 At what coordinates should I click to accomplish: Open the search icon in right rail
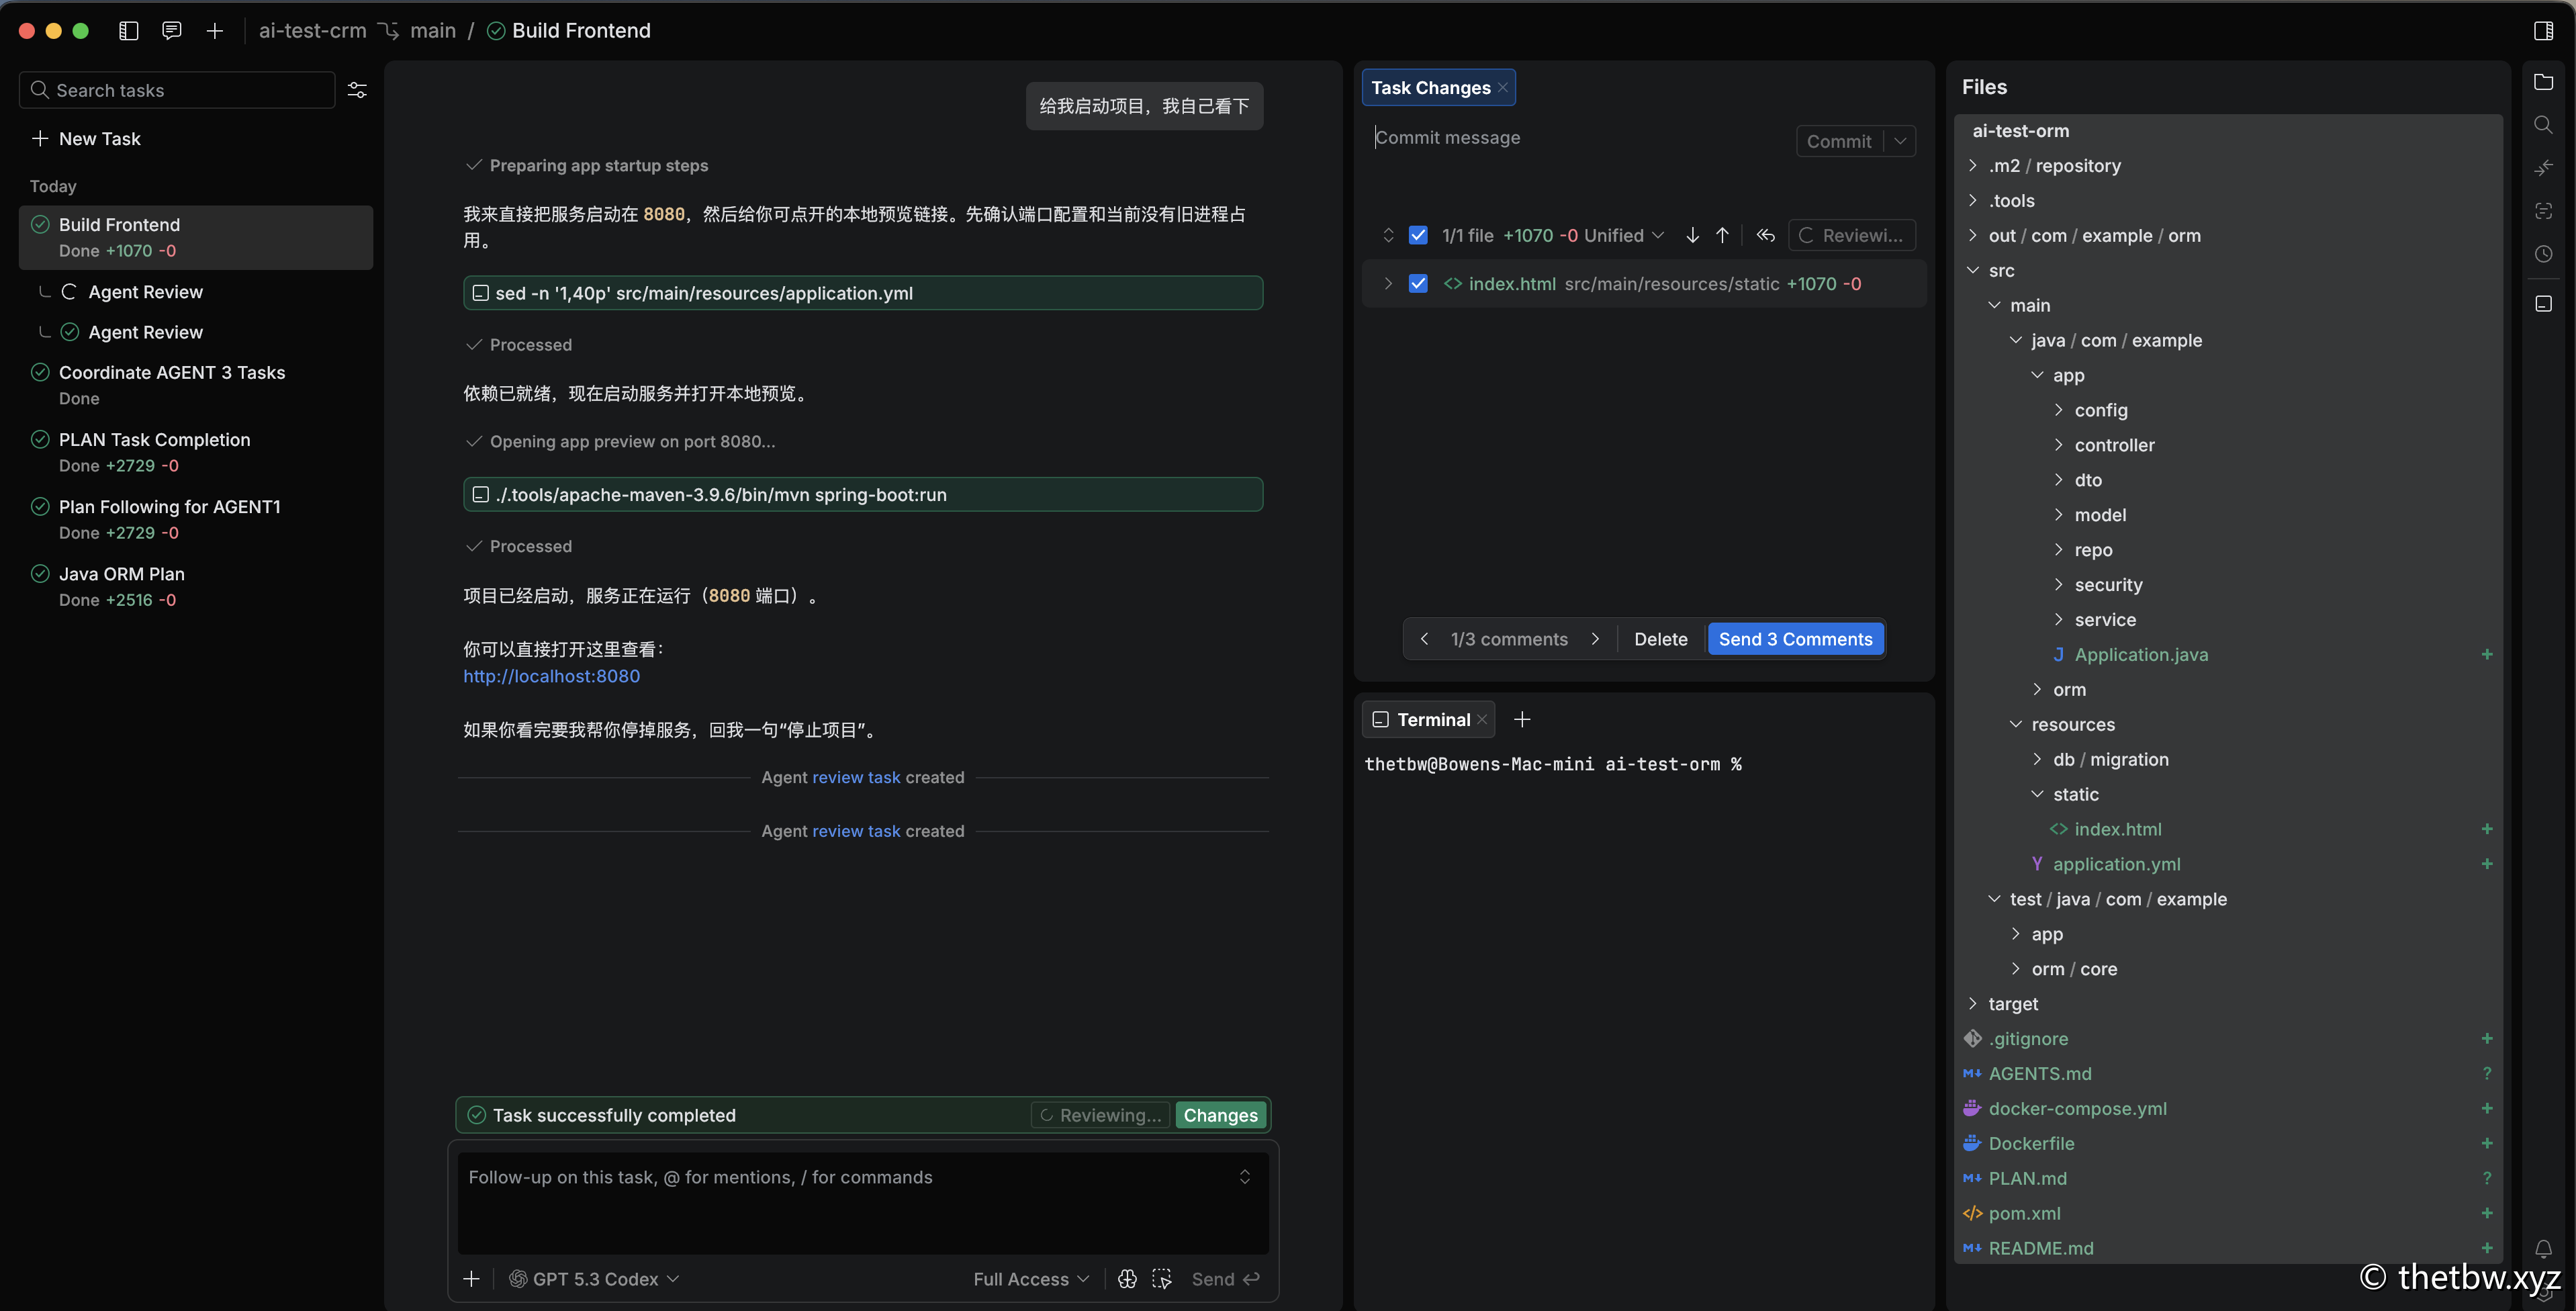pyautogui.click(x=2543, y=125)
